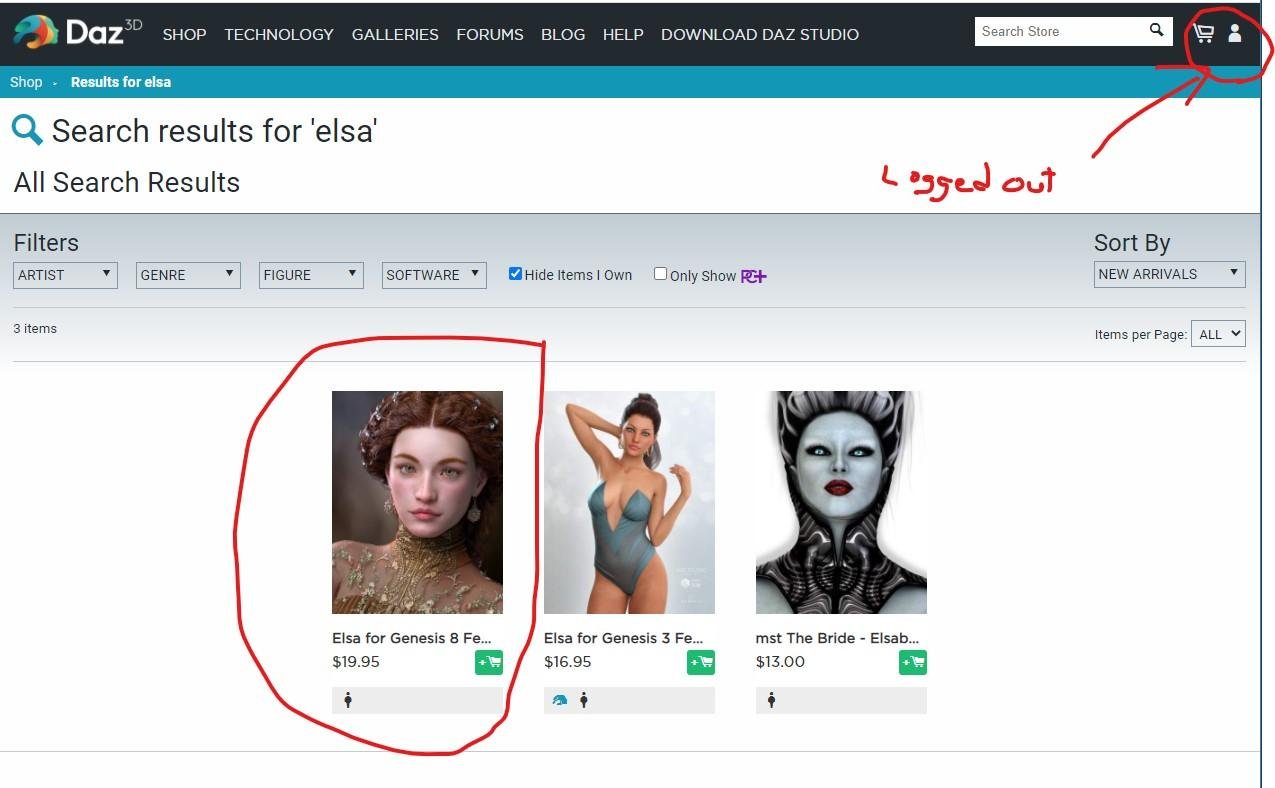Open the SOFTWARE filter dropdown
The width and height of the screenshot is (1275, 788).
(434, 275)
